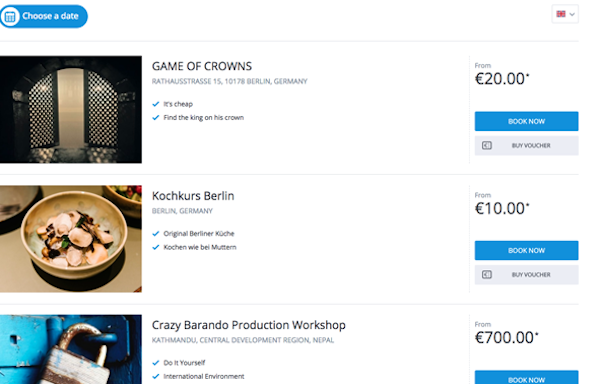This screenshot has width=600, height=384.
Task: Click checkmark beside "Find the king on his crown"
Action: (156, 117)
